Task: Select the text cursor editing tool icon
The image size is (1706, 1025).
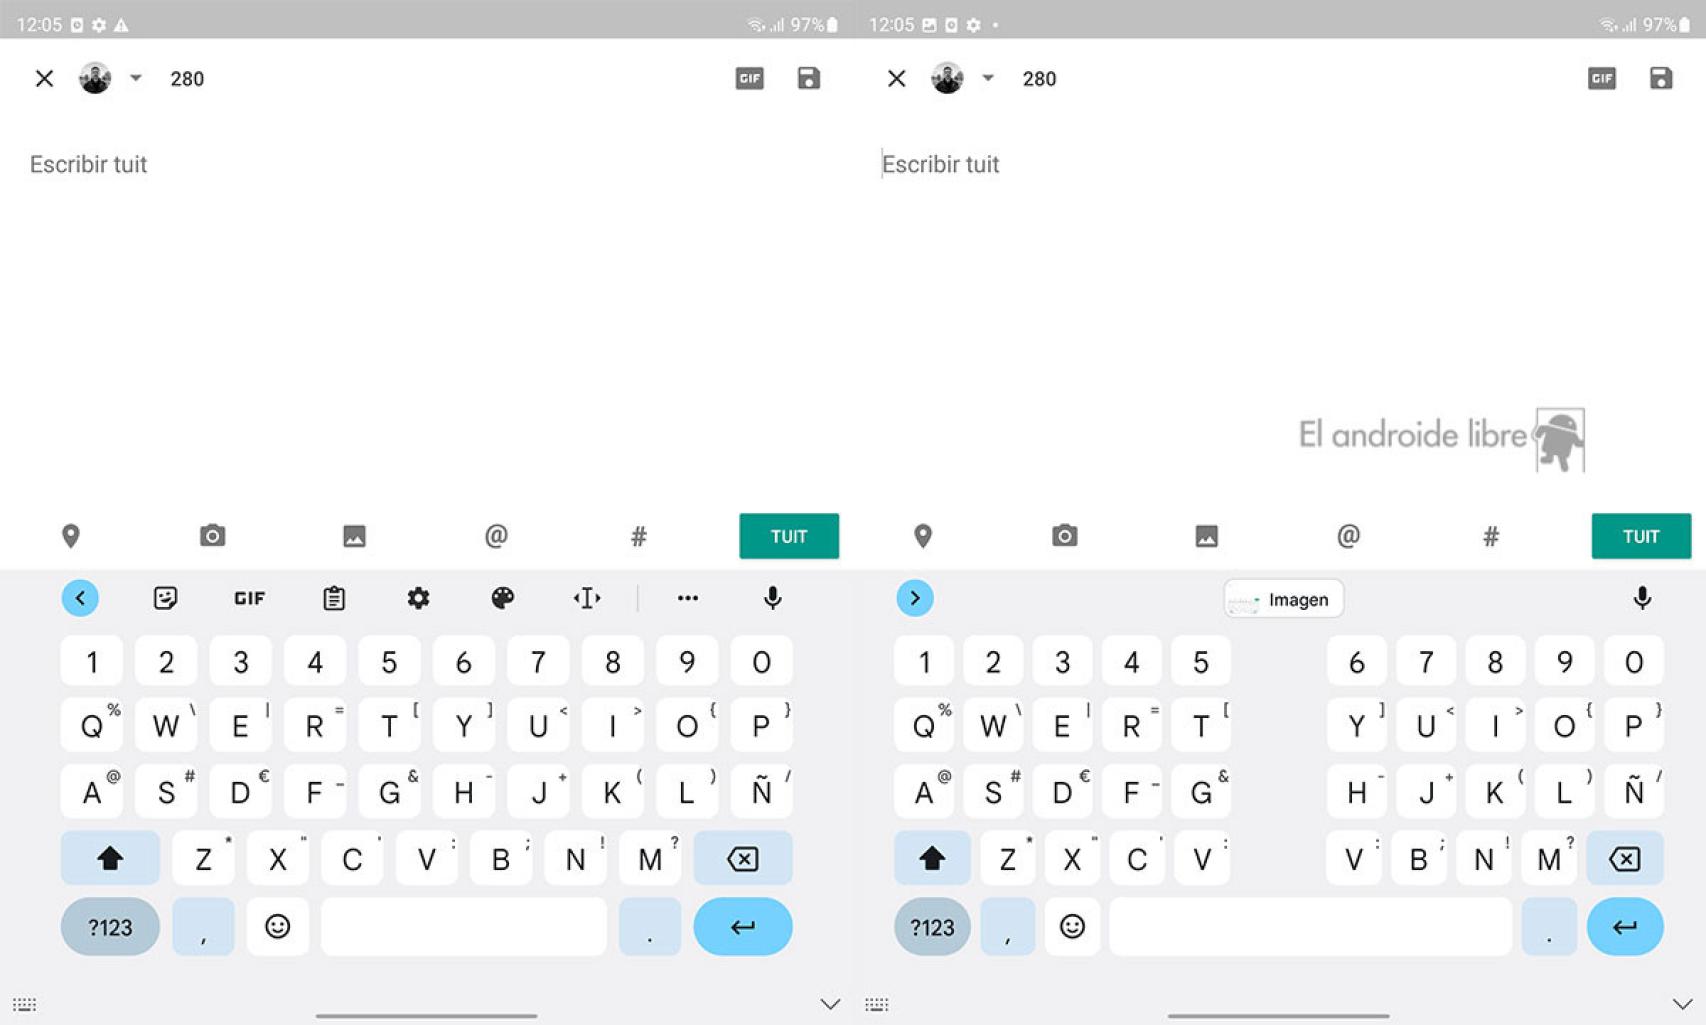Action: tap(587, 598)
